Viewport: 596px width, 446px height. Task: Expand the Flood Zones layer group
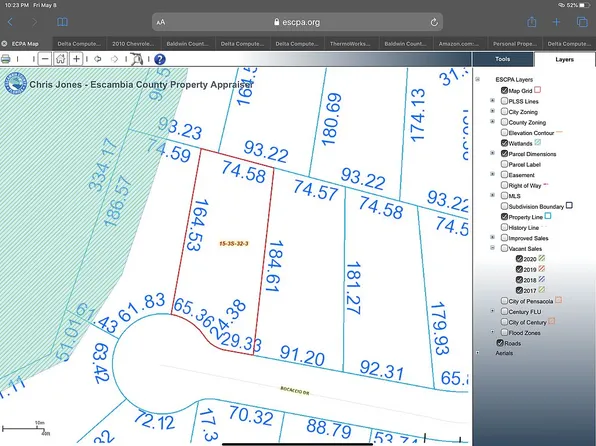(493, 332)
